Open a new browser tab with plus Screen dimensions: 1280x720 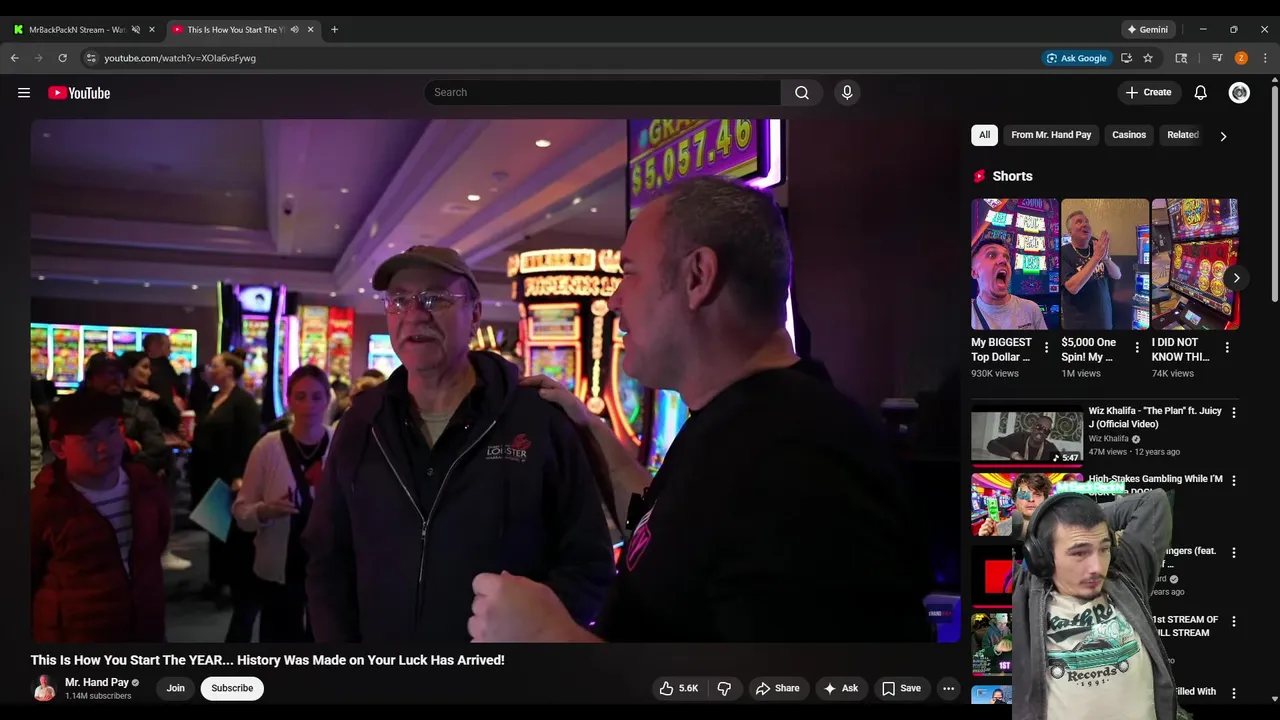tap(334, 29)
